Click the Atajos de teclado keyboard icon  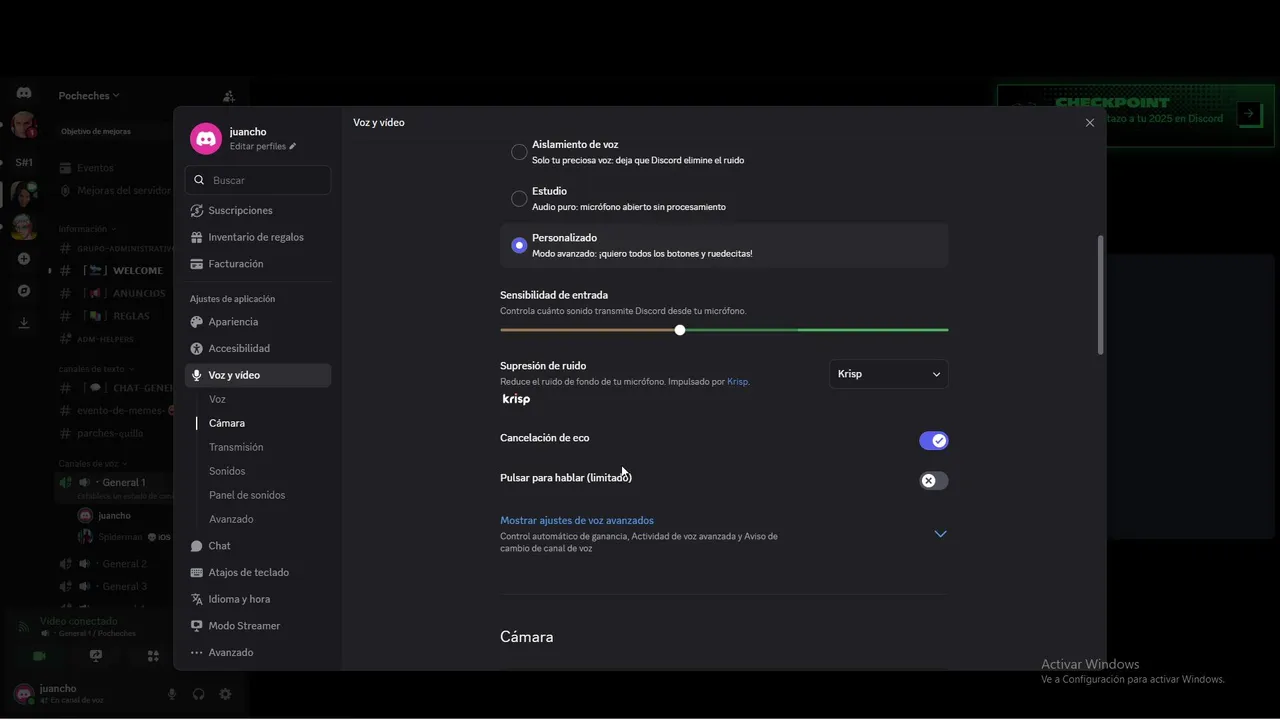point(197,573)
